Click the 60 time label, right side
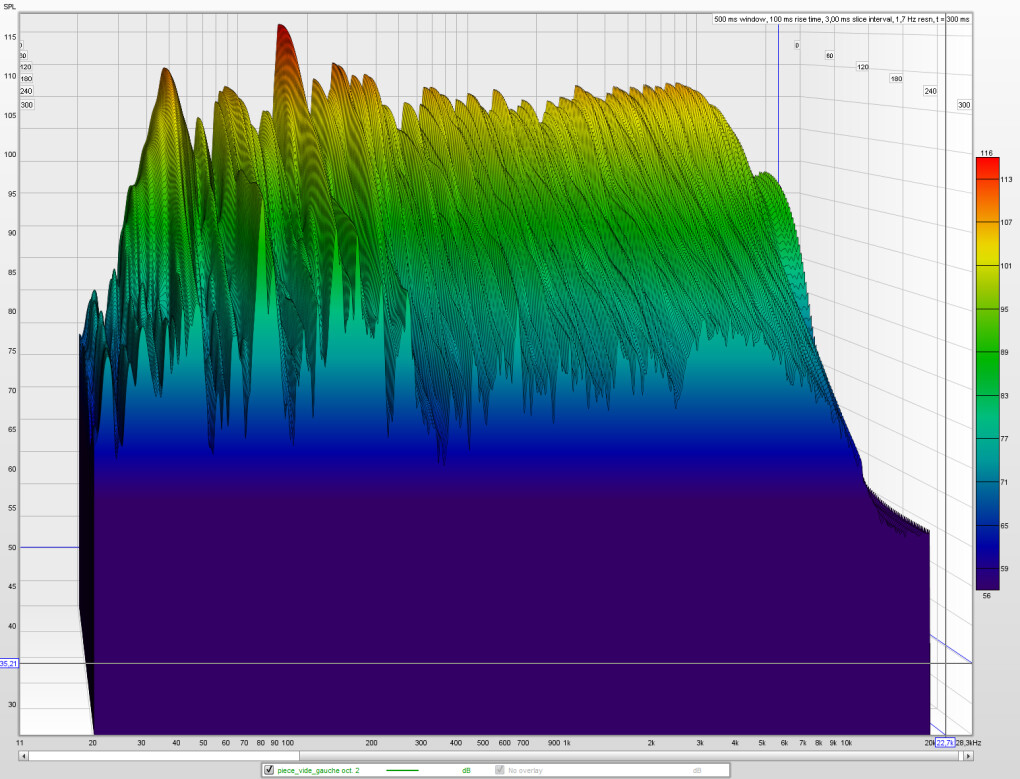Viewport: 1020px width, 779px height. tap(829, 56)
